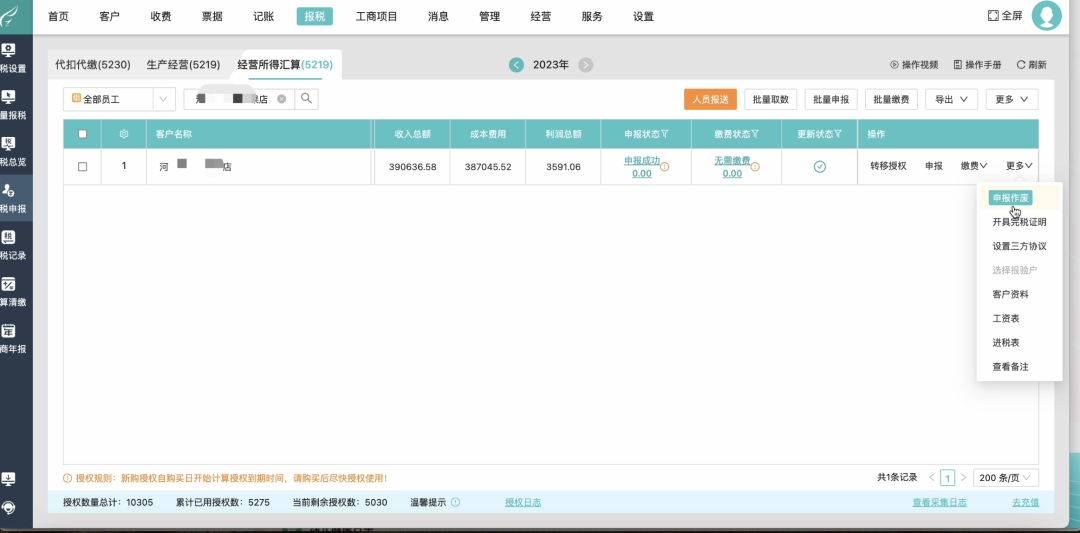This screenshot has width=1080, height=533.
Task: Expand the 全部员工 dropdown
Action: click(x=163, y=99)
